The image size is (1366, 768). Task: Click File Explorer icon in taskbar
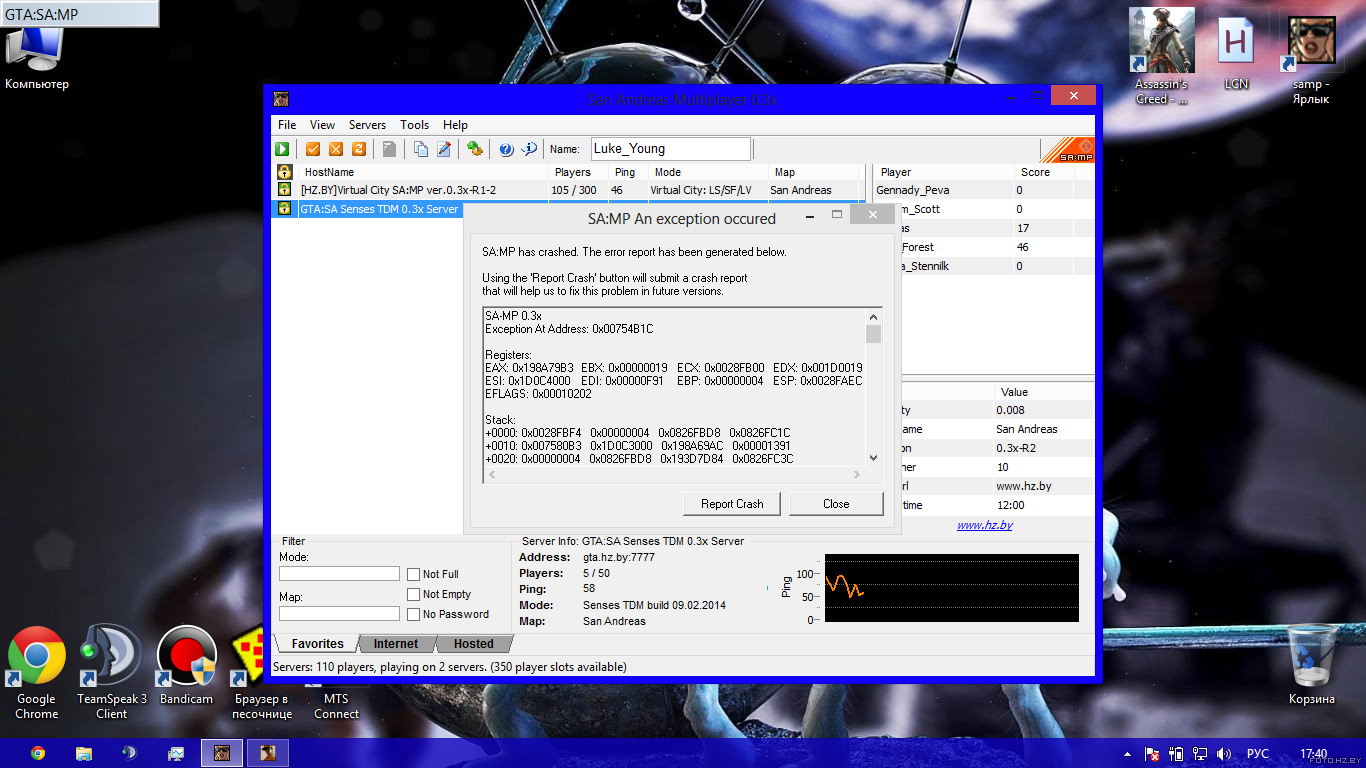(x=84, y=753)
